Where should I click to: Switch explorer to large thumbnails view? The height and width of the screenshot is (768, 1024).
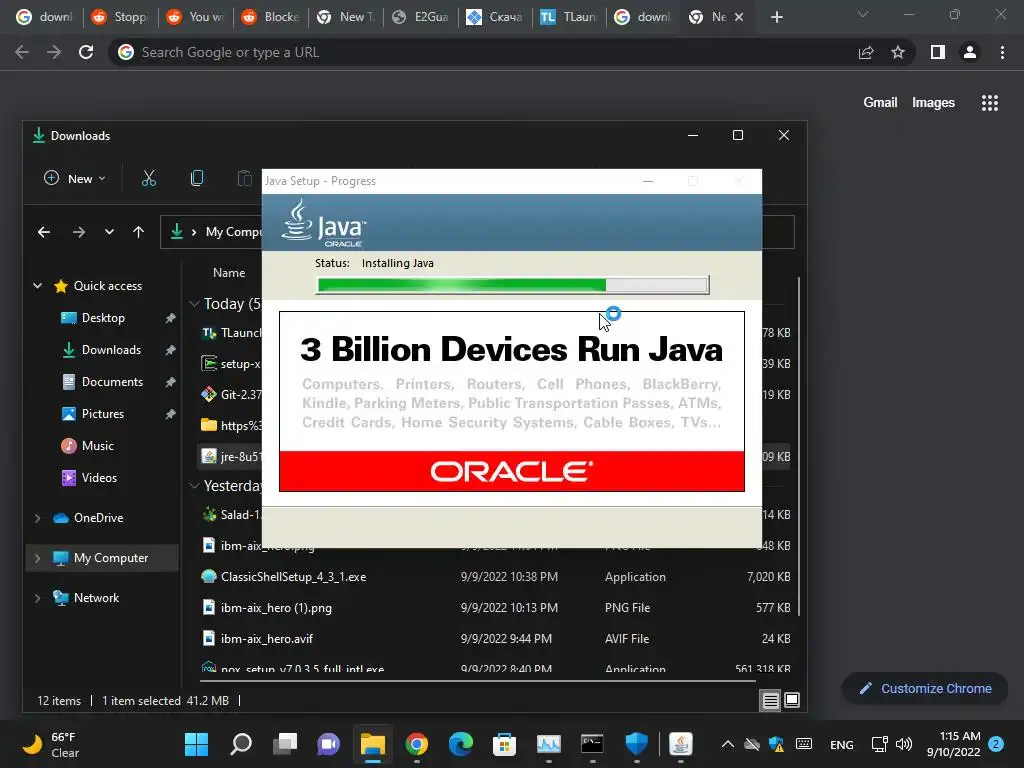coord(792,701)
